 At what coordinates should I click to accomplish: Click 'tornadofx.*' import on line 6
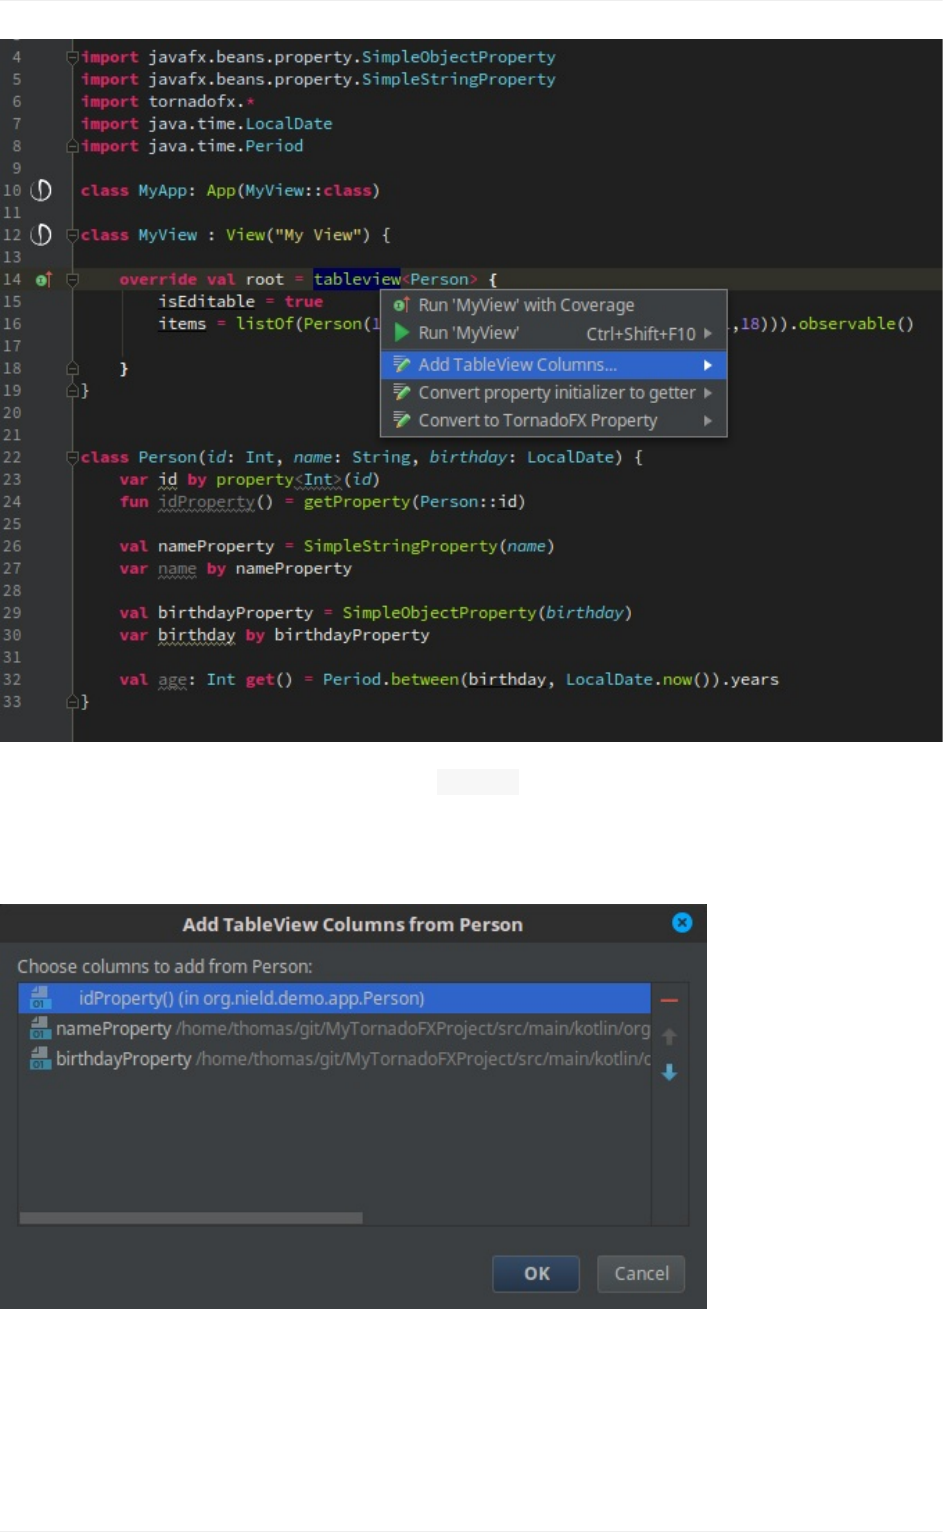coord(201,101)
